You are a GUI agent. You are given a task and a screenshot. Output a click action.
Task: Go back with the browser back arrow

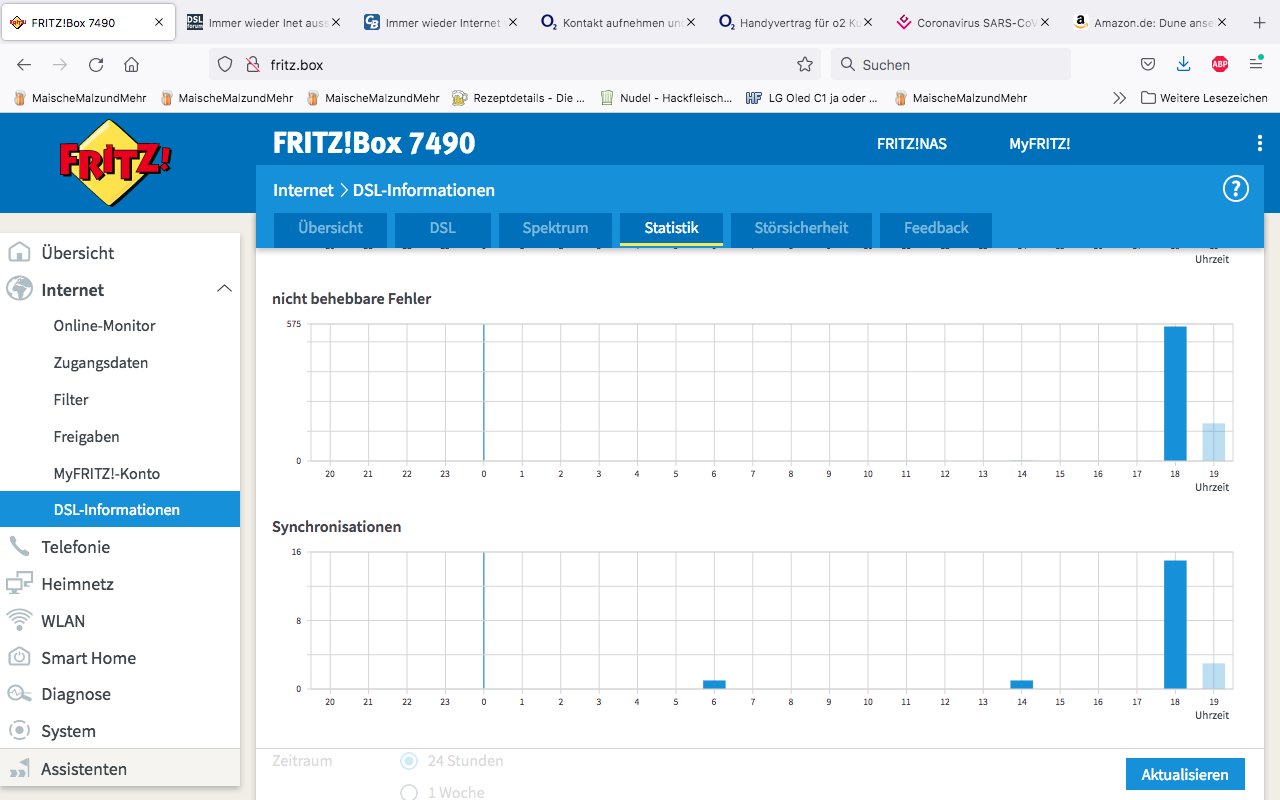tap(24, 64)
